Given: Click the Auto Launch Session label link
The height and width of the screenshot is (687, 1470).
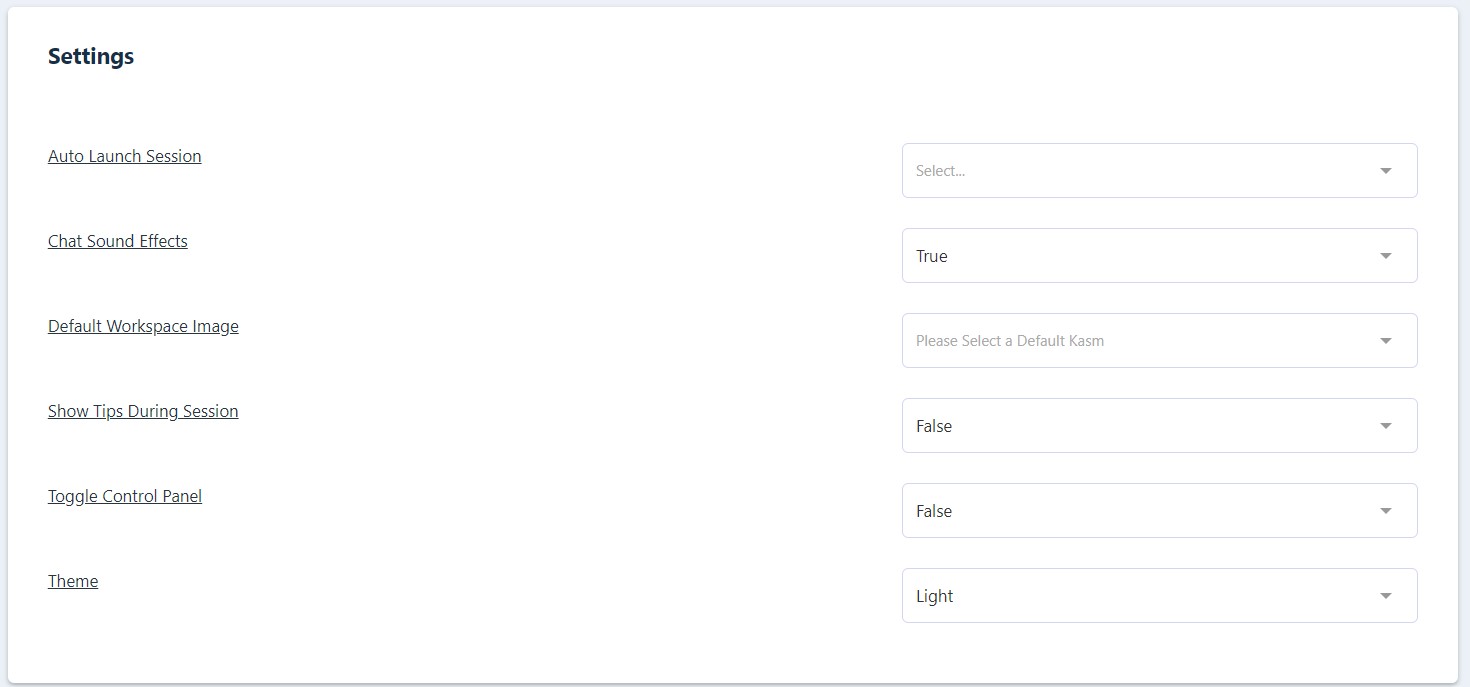Looking at the screenshot, I should pyautogui.click(x=125, y=156).
